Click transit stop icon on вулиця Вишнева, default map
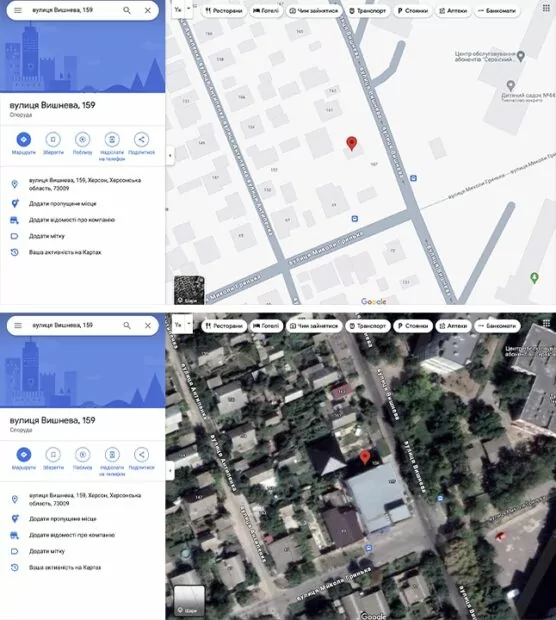Screen dimensions: 556x620 tap(413, 178)
